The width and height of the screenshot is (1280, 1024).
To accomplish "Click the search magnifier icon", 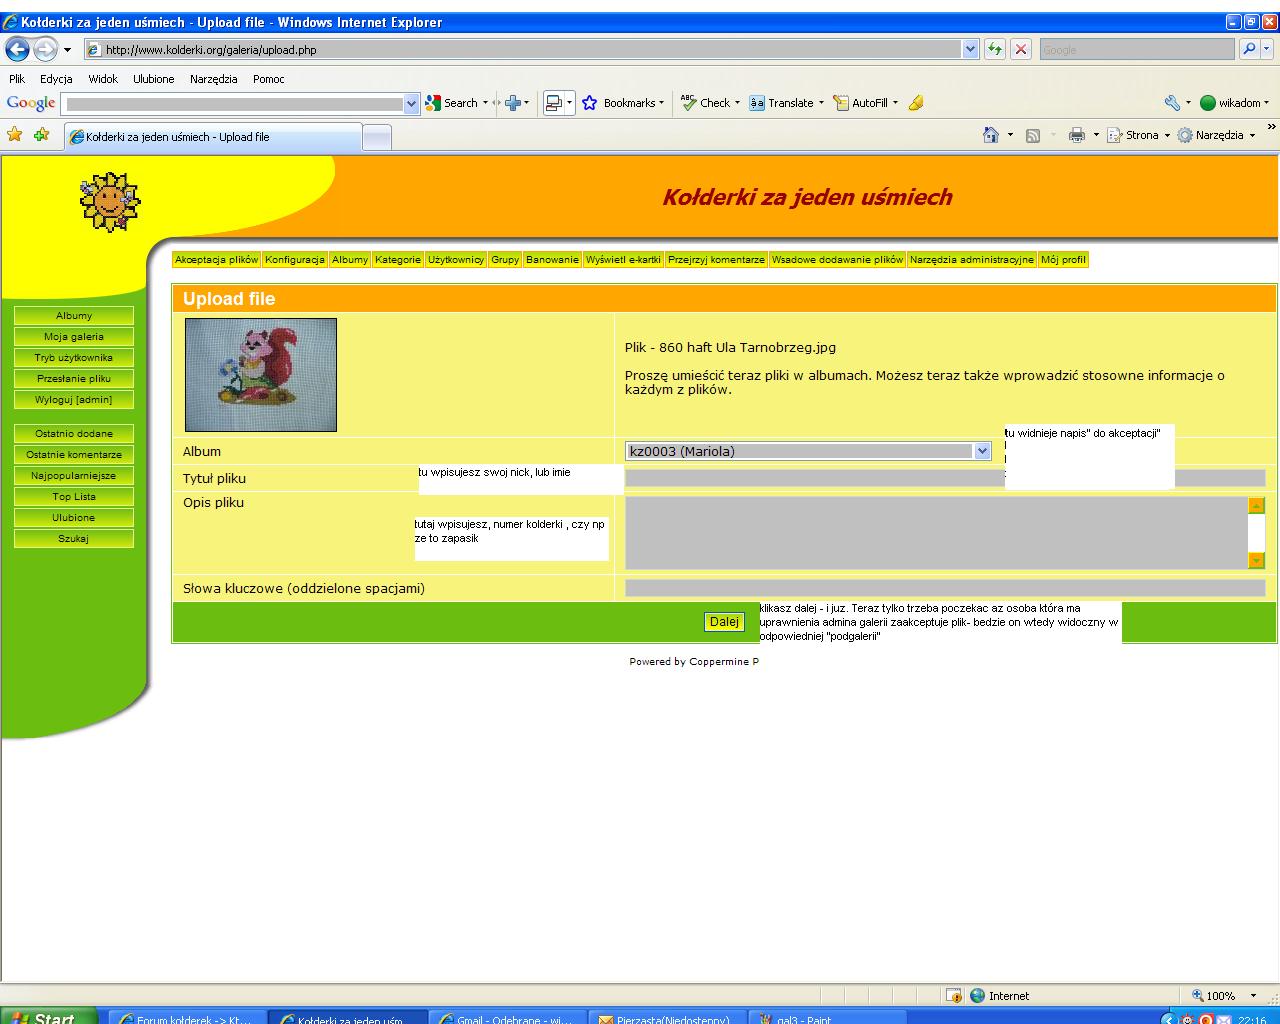I will pyautogui.click(x=1249, y=49).
